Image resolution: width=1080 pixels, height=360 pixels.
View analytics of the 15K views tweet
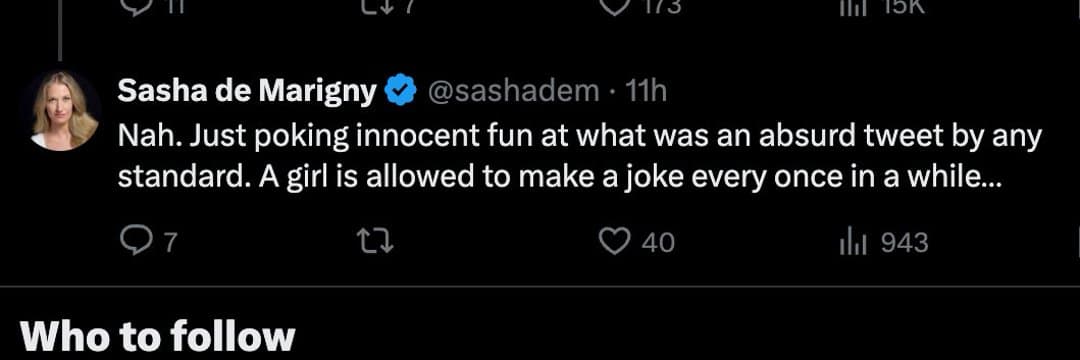[x=851, y=6]
